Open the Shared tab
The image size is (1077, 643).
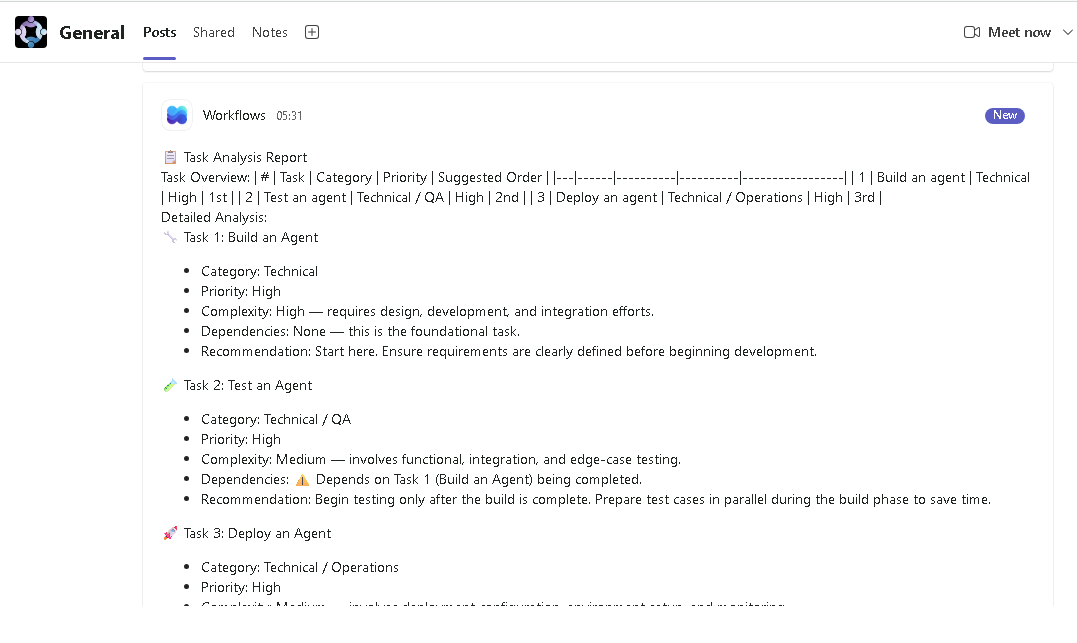214,32
